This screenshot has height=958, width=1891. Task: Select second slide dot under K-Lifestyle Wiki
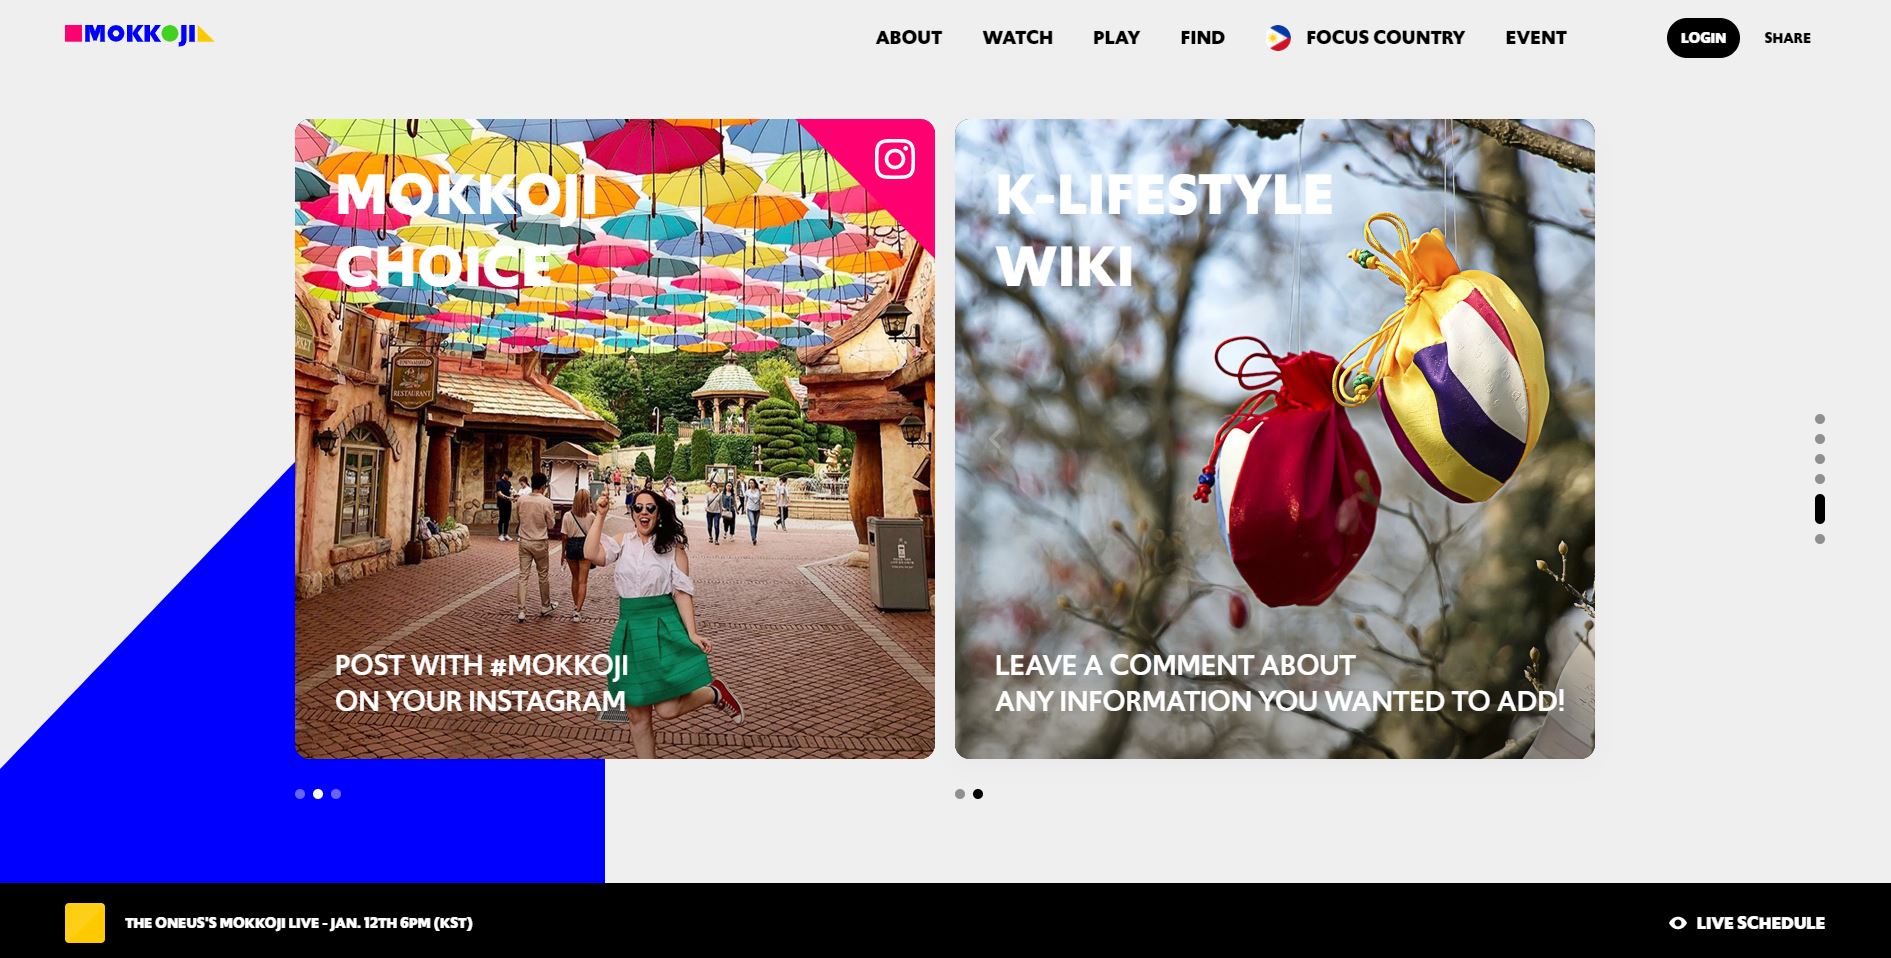coord(978,794)
